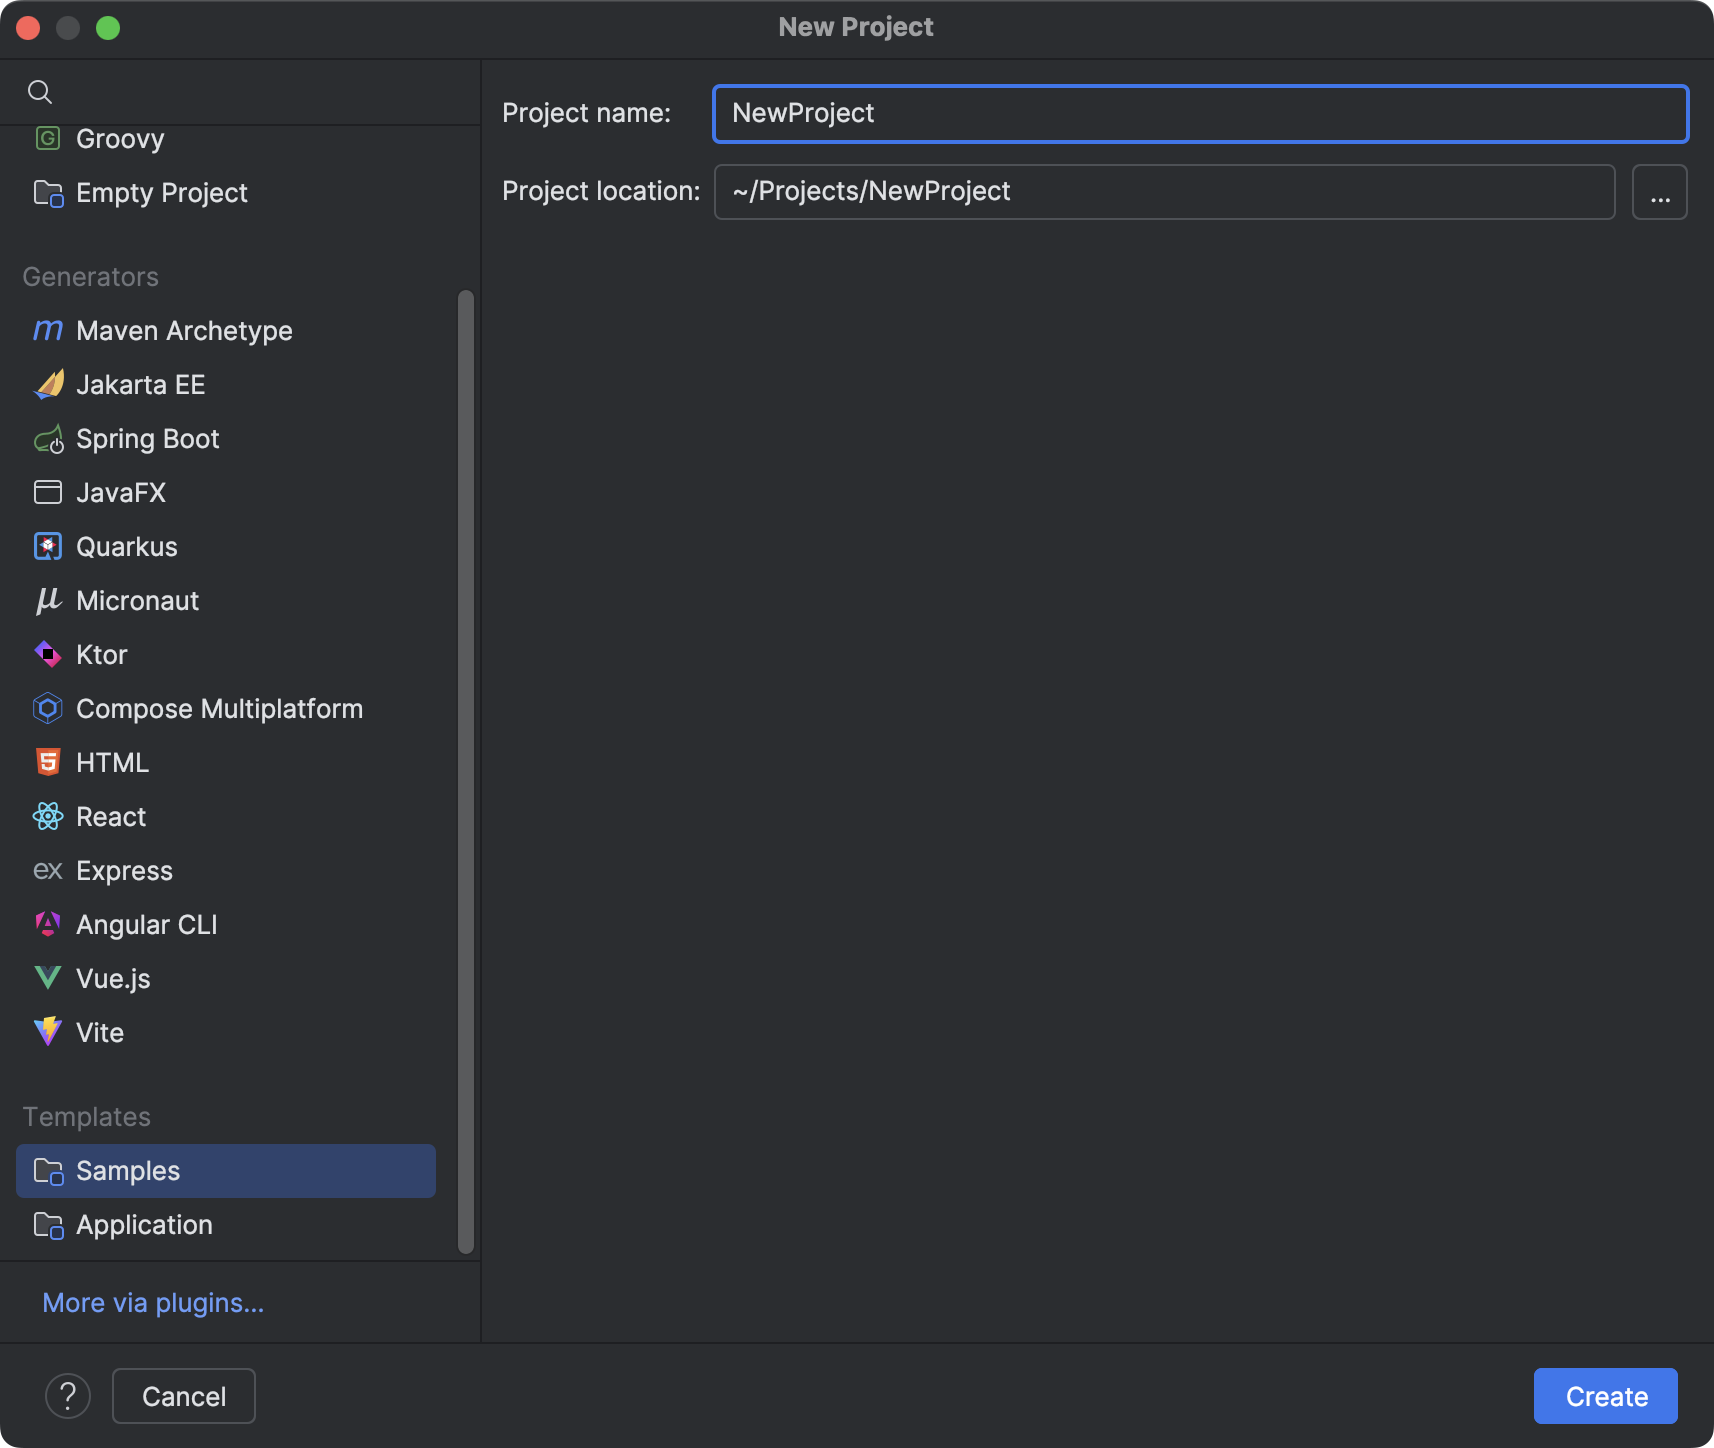Select the Angular CLI generator
The image size is (1714, 1448).
147,924
